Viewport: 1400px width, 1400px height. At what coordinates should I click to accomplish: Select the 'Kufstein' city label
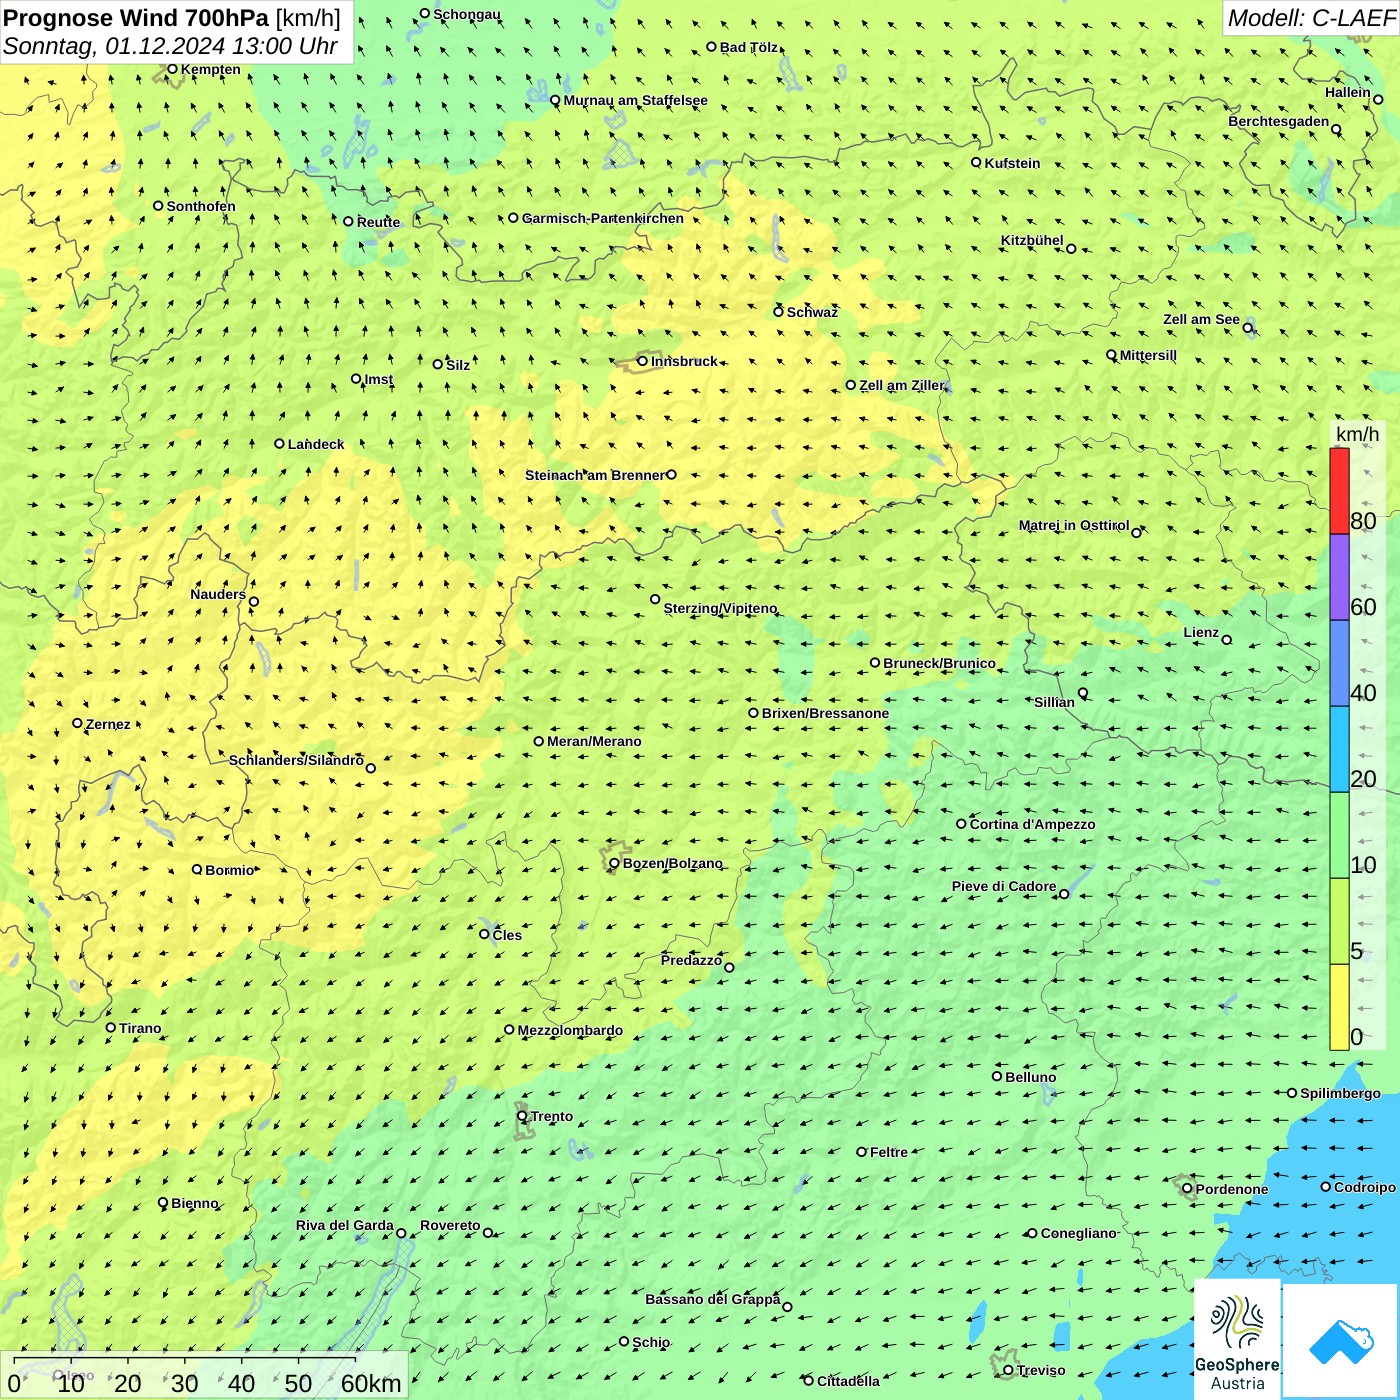1013,163
